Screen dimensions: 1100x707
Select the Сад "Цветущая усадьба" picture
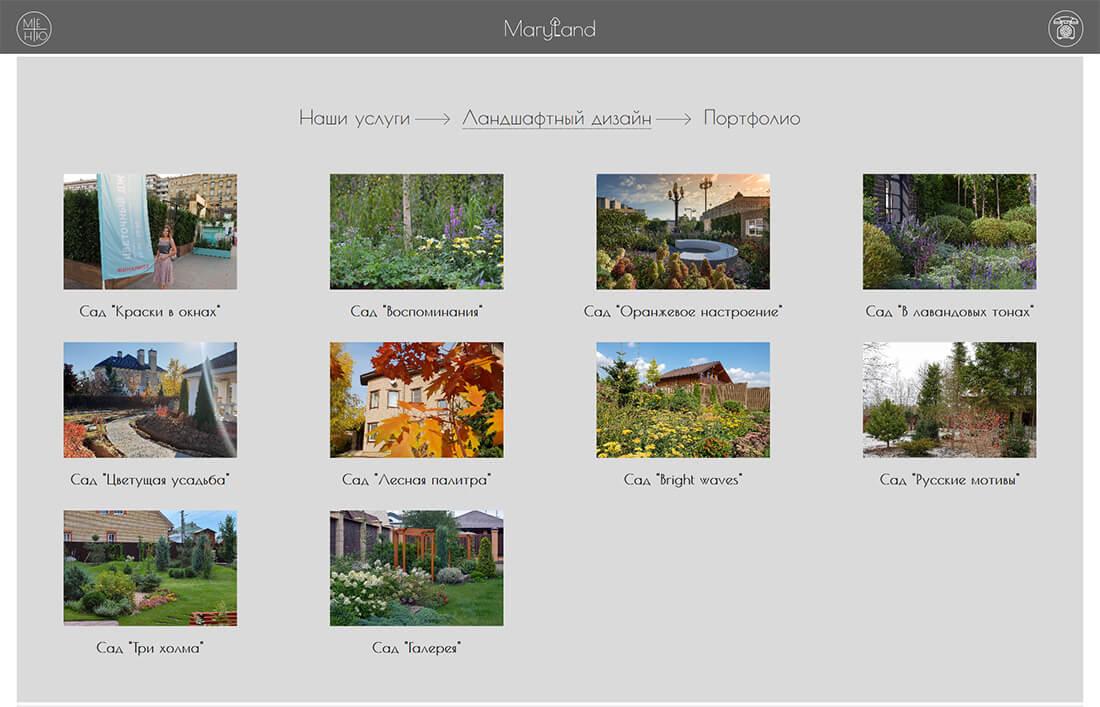(150, 400)
